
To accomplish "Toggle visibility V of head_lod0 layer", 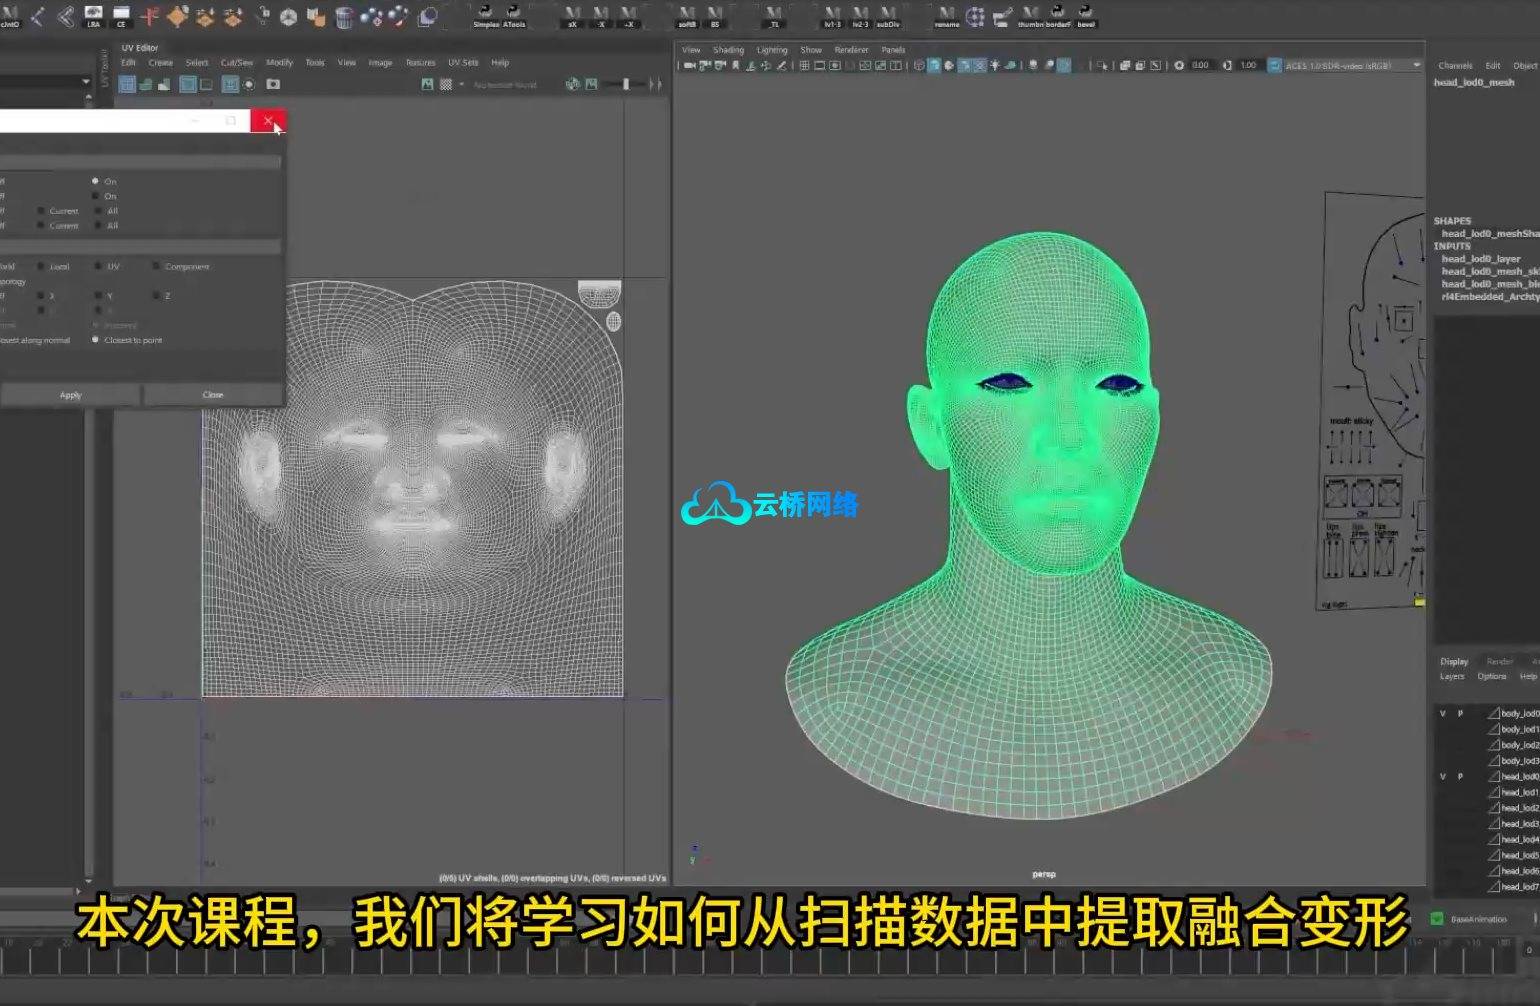I will point(1442,777).
